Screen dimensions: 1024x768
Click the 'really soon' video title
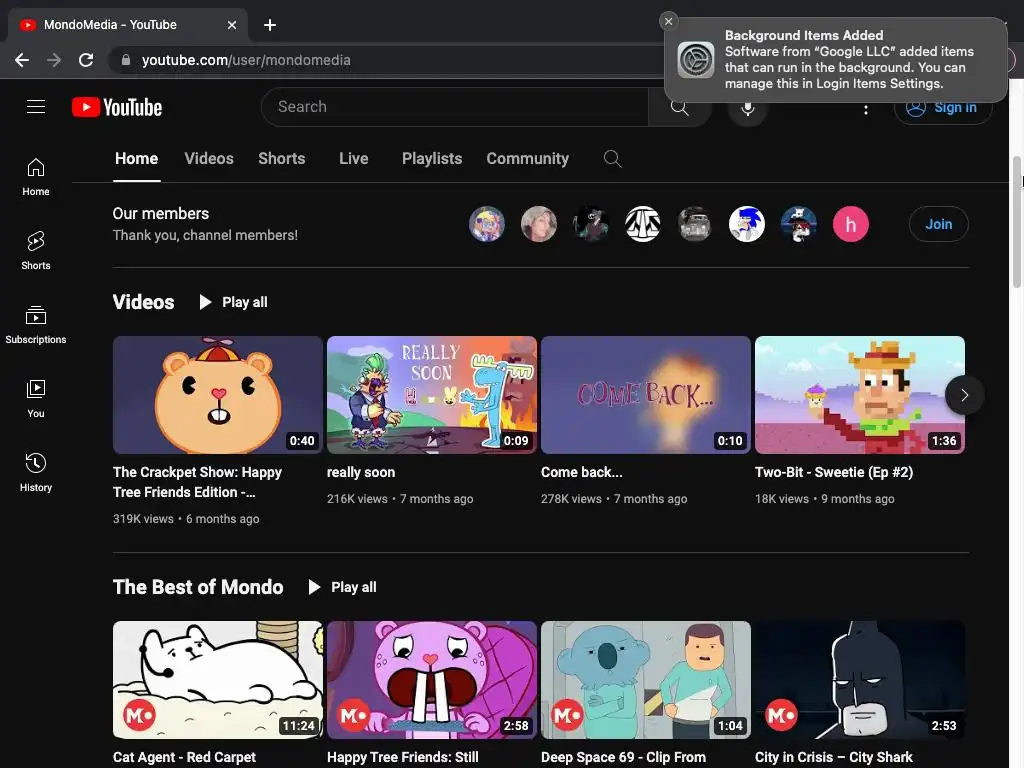[x=361, y=472]
